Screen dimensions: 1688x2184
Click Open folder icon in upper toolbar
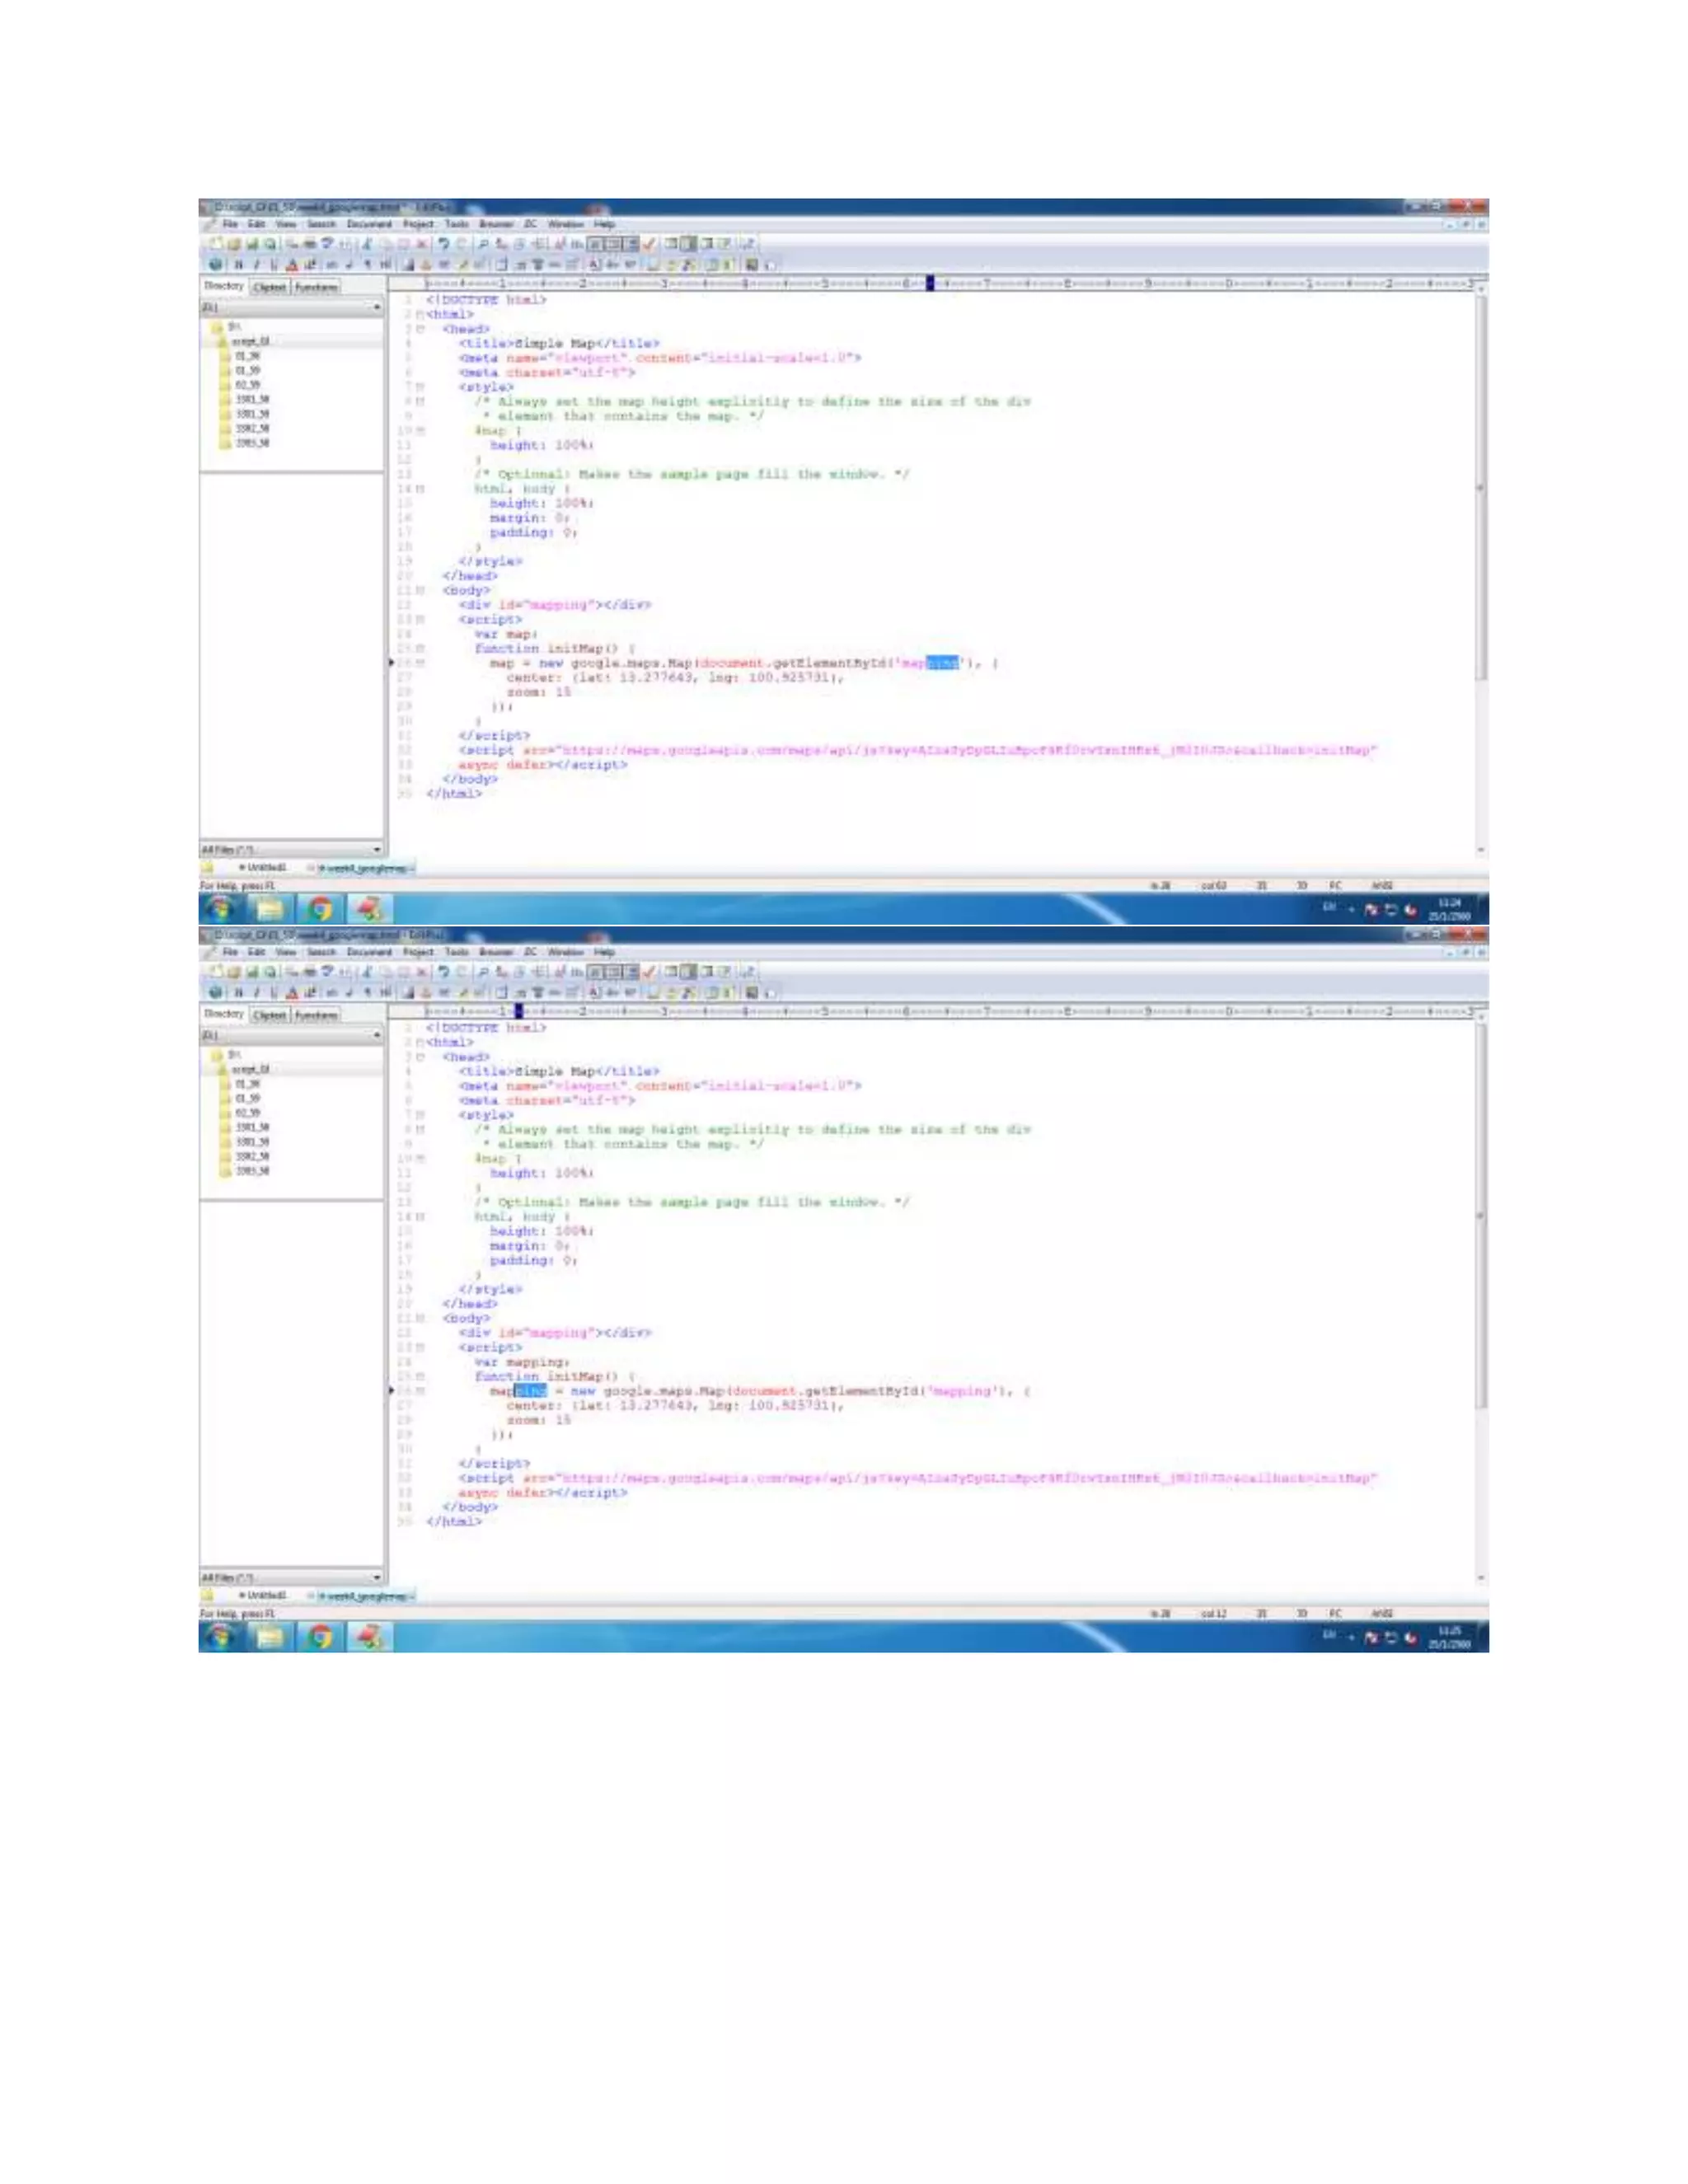[x=233, y=243]
